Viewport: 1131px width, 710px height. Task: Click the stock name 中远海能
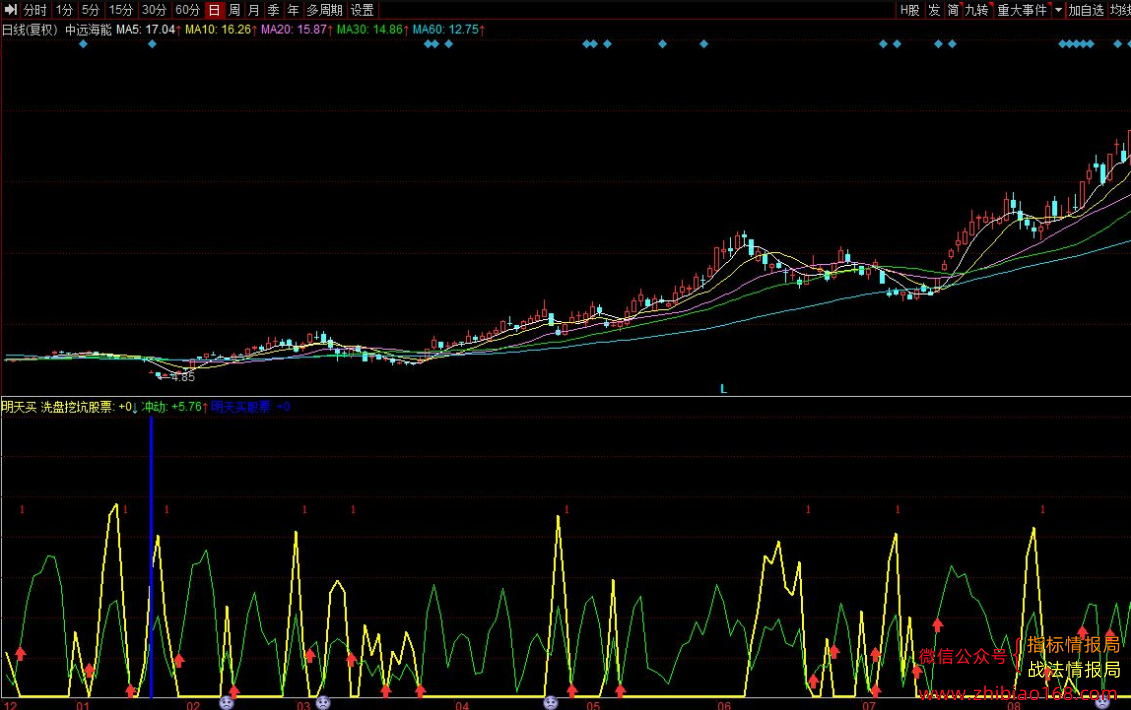tap(88, 30)
